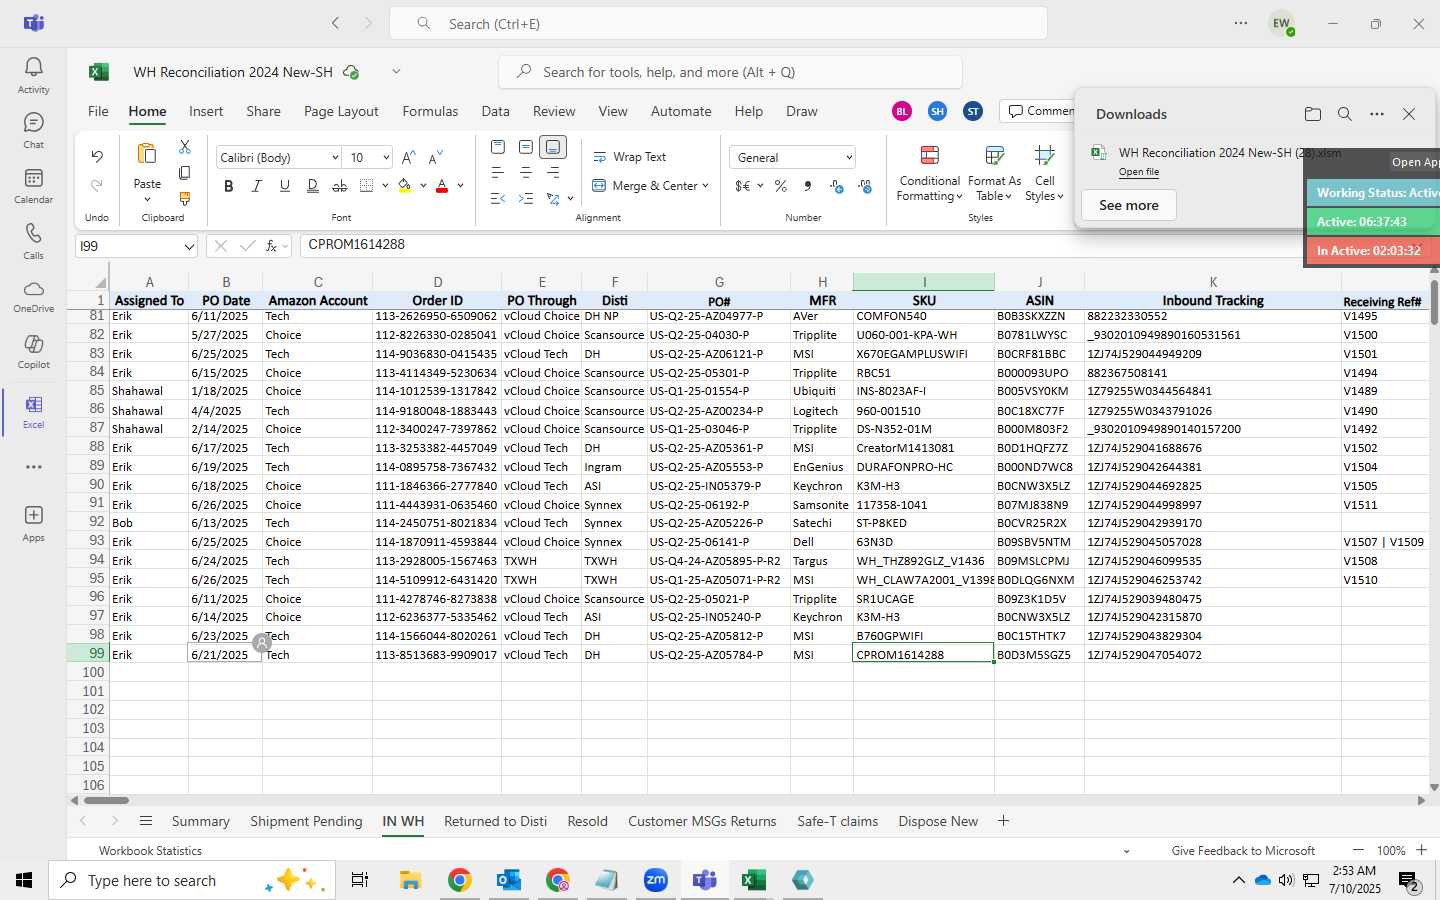Open Apps in the Teams sidebar

33,523
